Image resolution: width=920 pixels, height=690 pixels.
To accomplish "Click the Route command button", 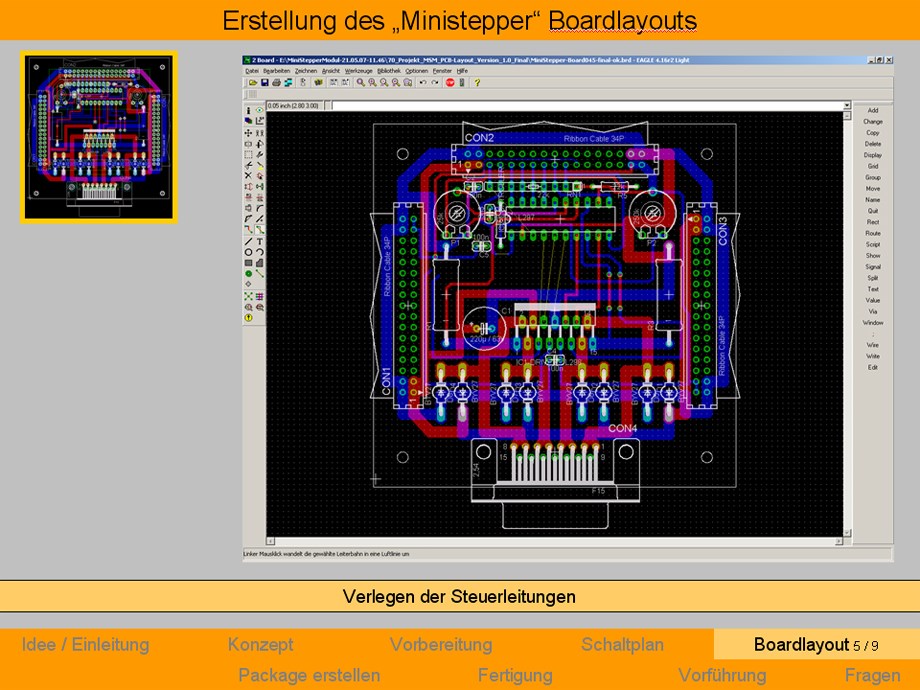I will pyautogui.click(x=873, y=233).
